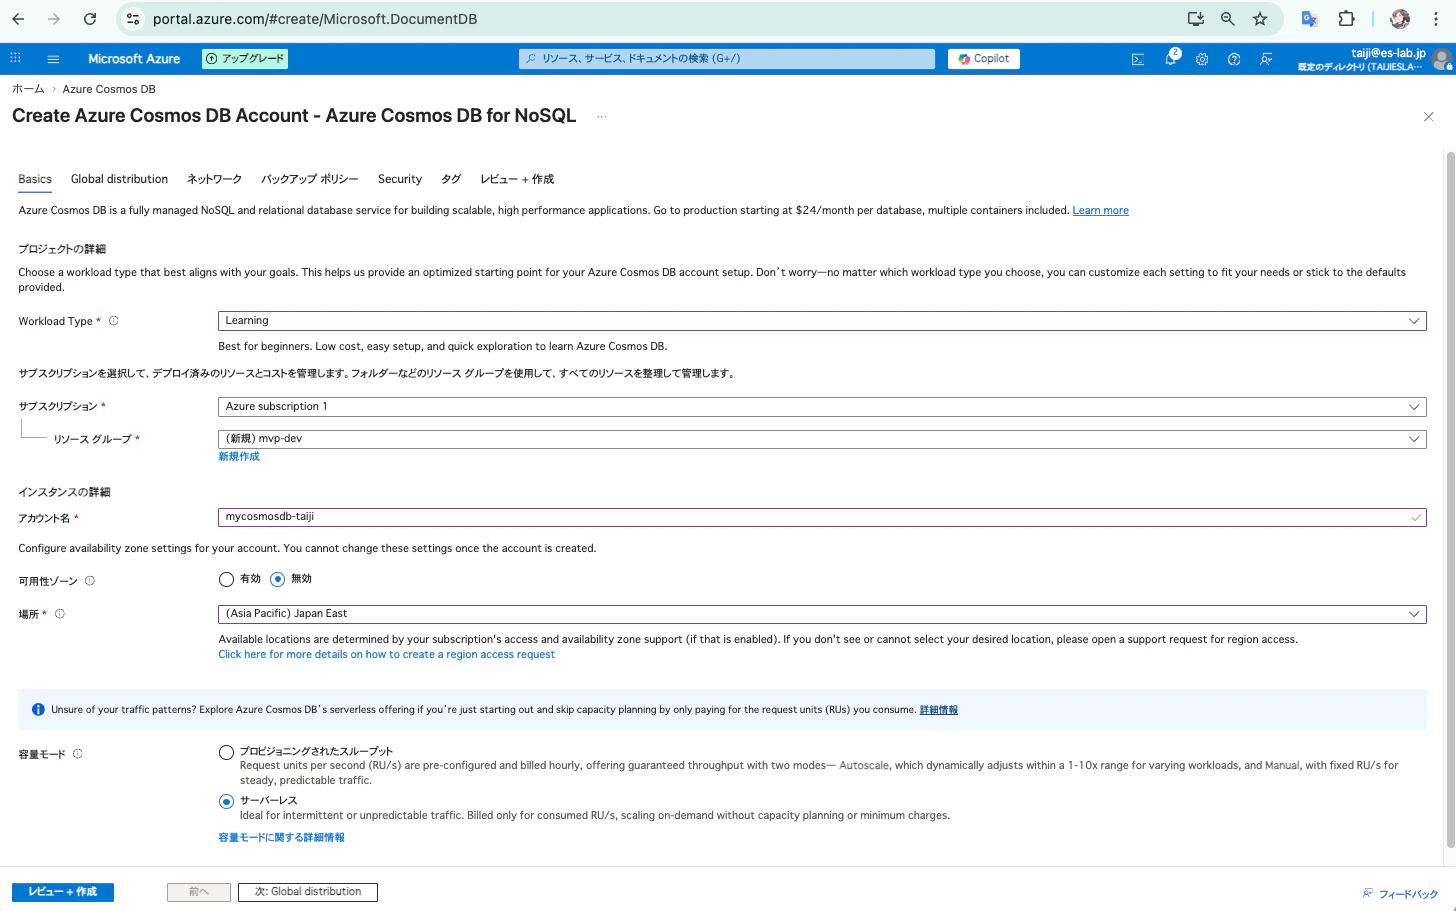Click the アップグレード button

point(245,59)
